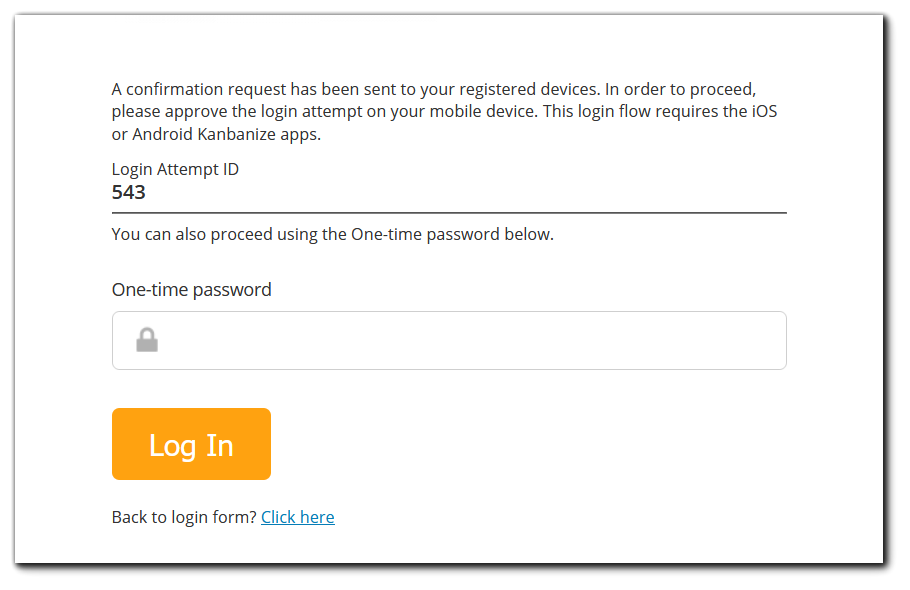Click the phrase 'mobile device' in paragraph
Image resolution: width=910 pixels, height=590 pixels.
pos(482,111)
